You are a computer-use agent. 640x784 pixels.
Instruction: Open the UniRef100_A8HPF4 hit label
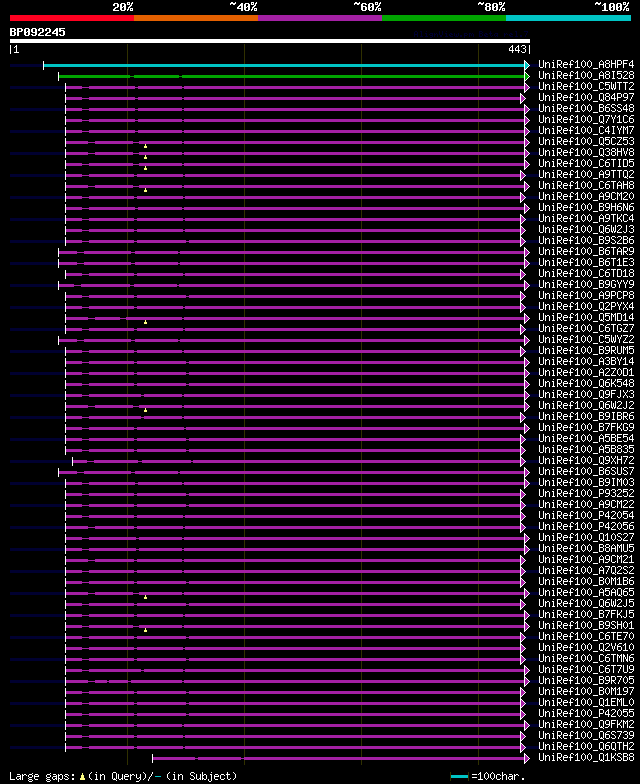(x=586, y=64)
